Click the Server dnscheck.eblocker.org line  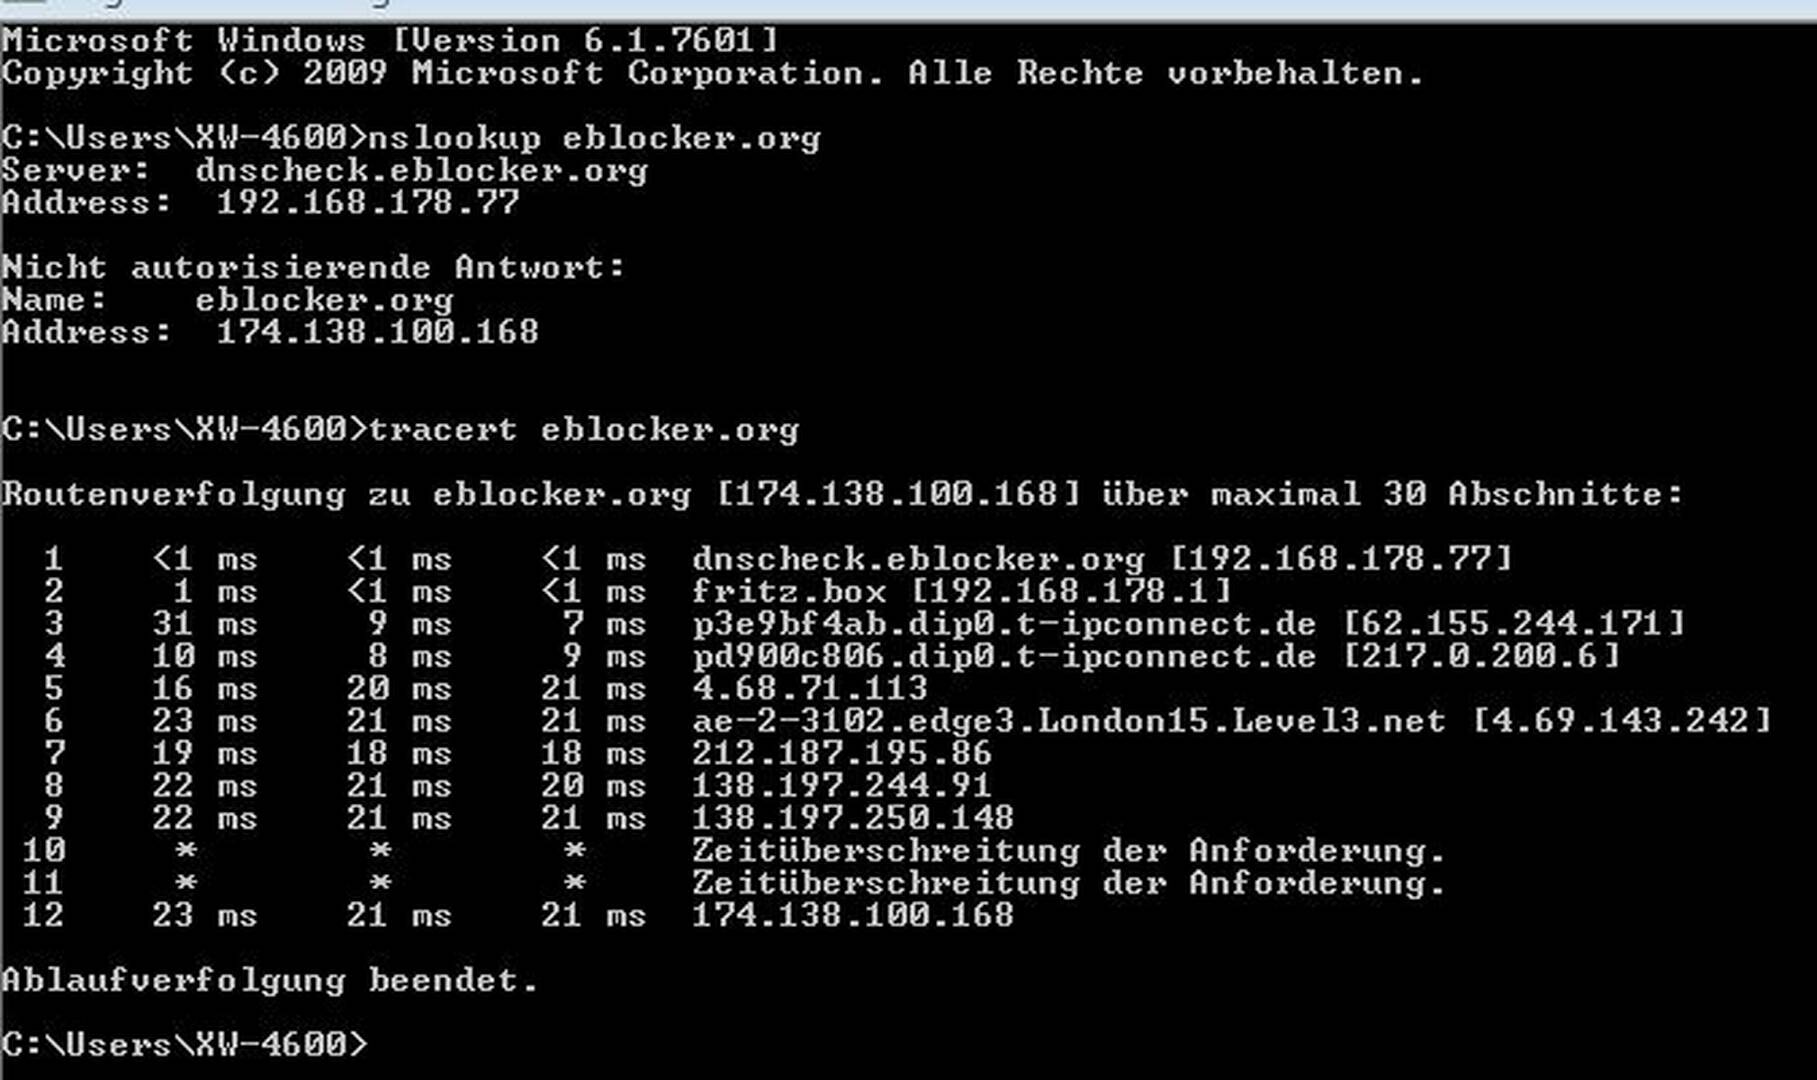click(325, 171)
